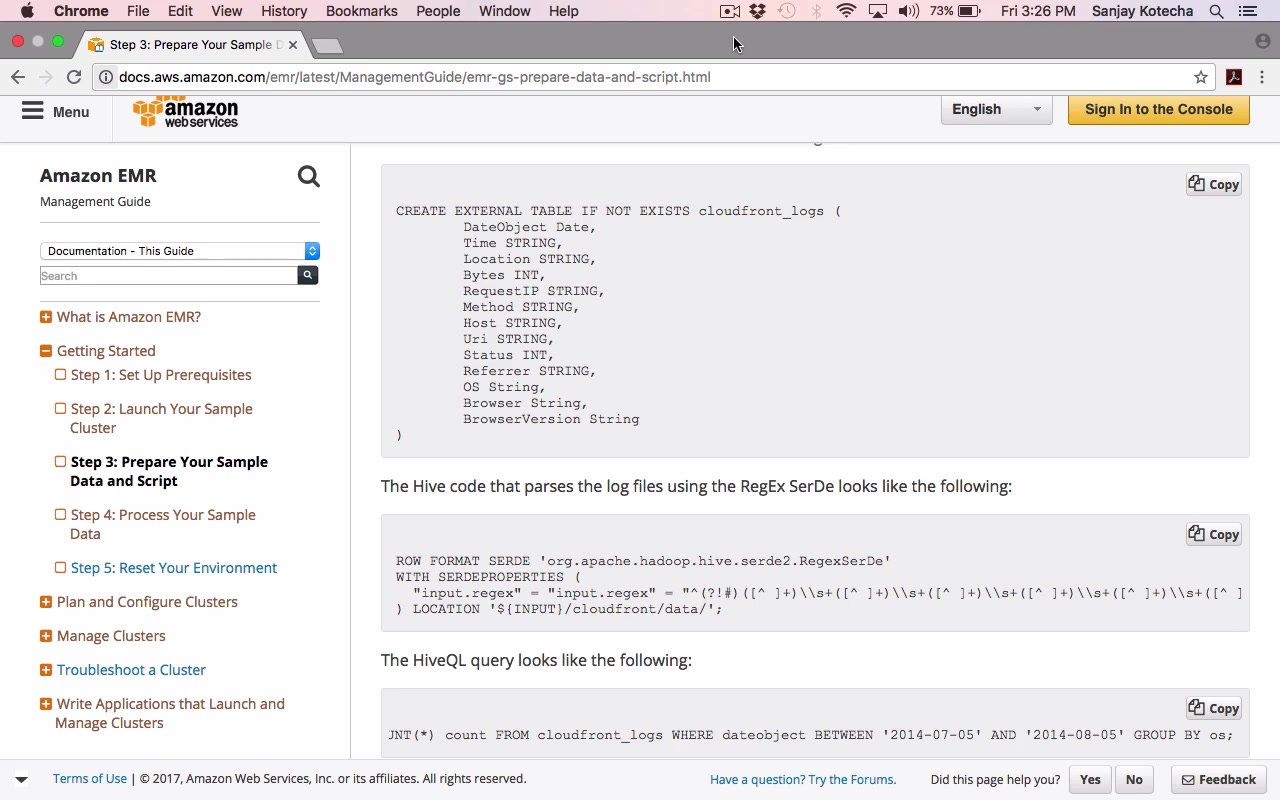Click the site information icon
This screenshot has height=800, width=1280.
point(105,77)
